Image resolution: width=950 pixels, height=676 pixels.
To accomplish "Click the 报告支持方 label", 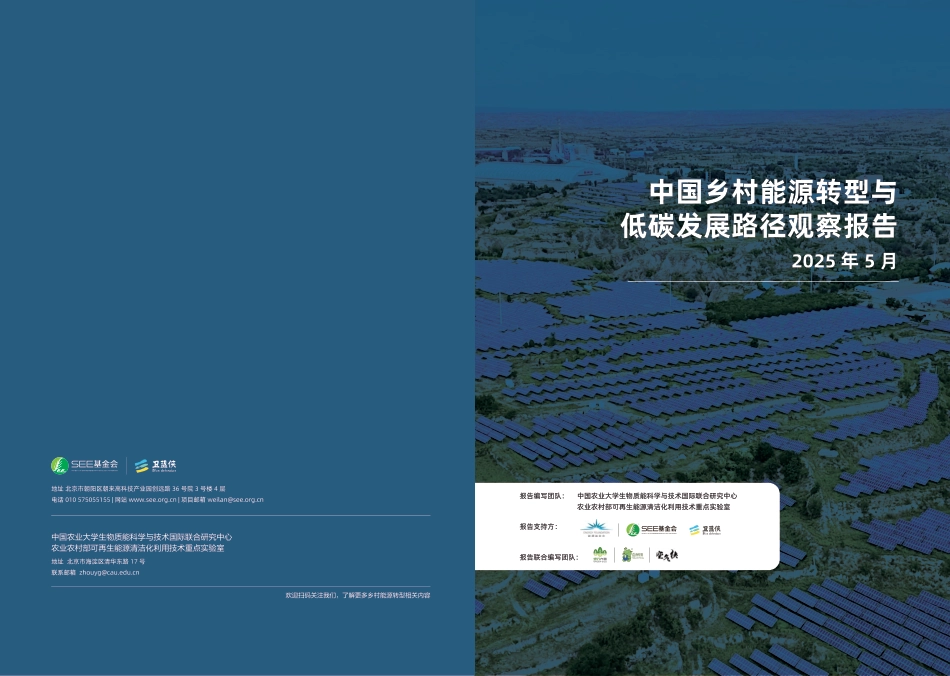I will coord(538,526).
